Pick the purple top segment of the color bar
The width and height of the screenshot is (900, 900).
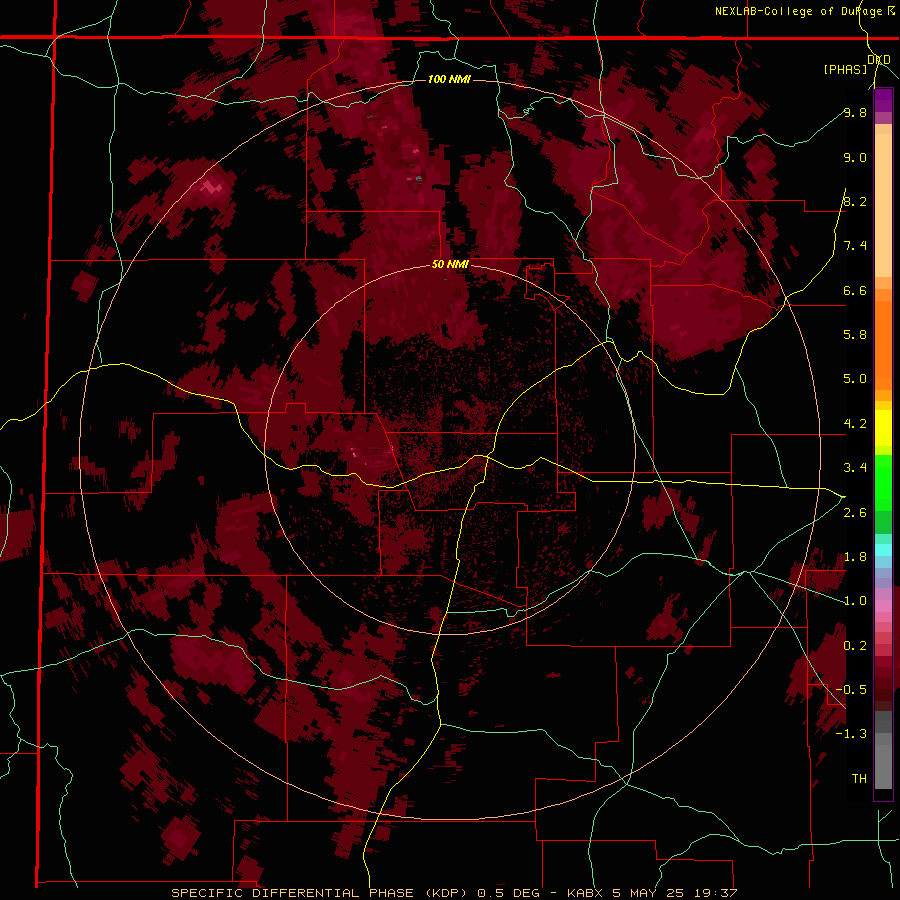pyautogui.click(x=883, y=99)
